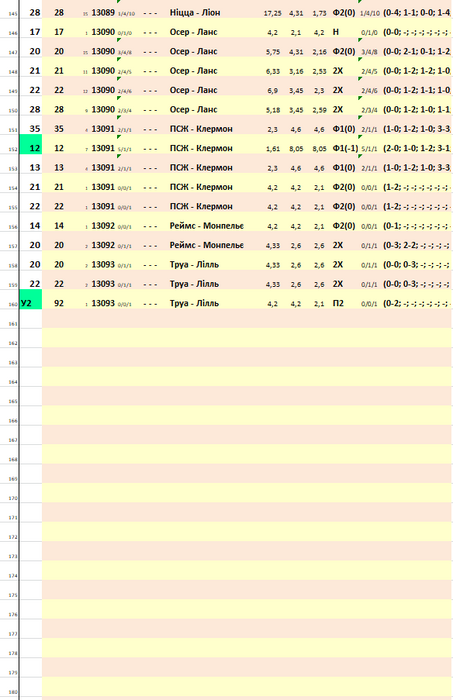The width and height of the screenshot is (453, 700).
Task: Select score cell starting (0-3; 2-2
Action: (417, 245)
